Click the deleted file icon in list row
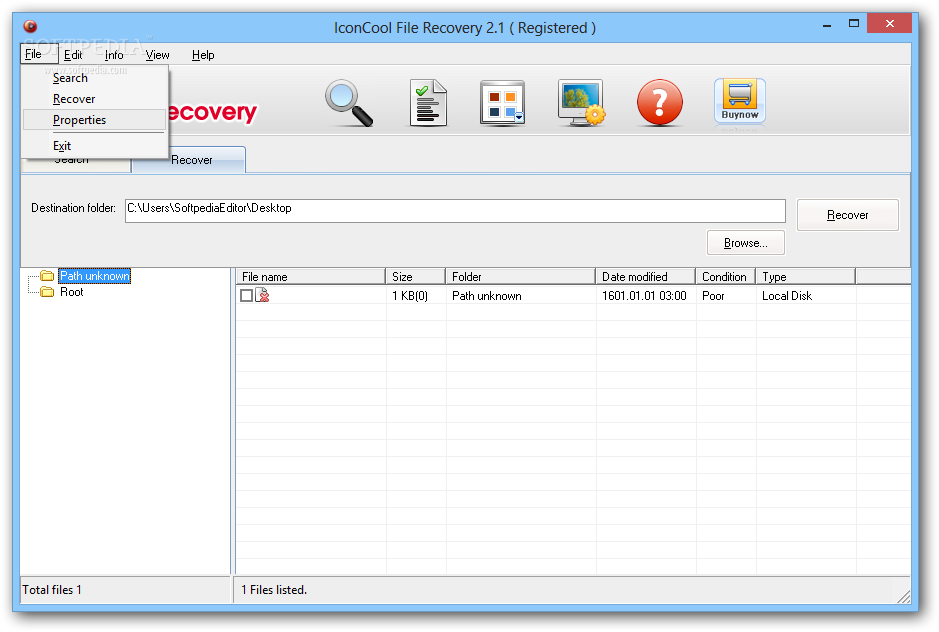This screenshot has height=632, width=939. (262, 295)
